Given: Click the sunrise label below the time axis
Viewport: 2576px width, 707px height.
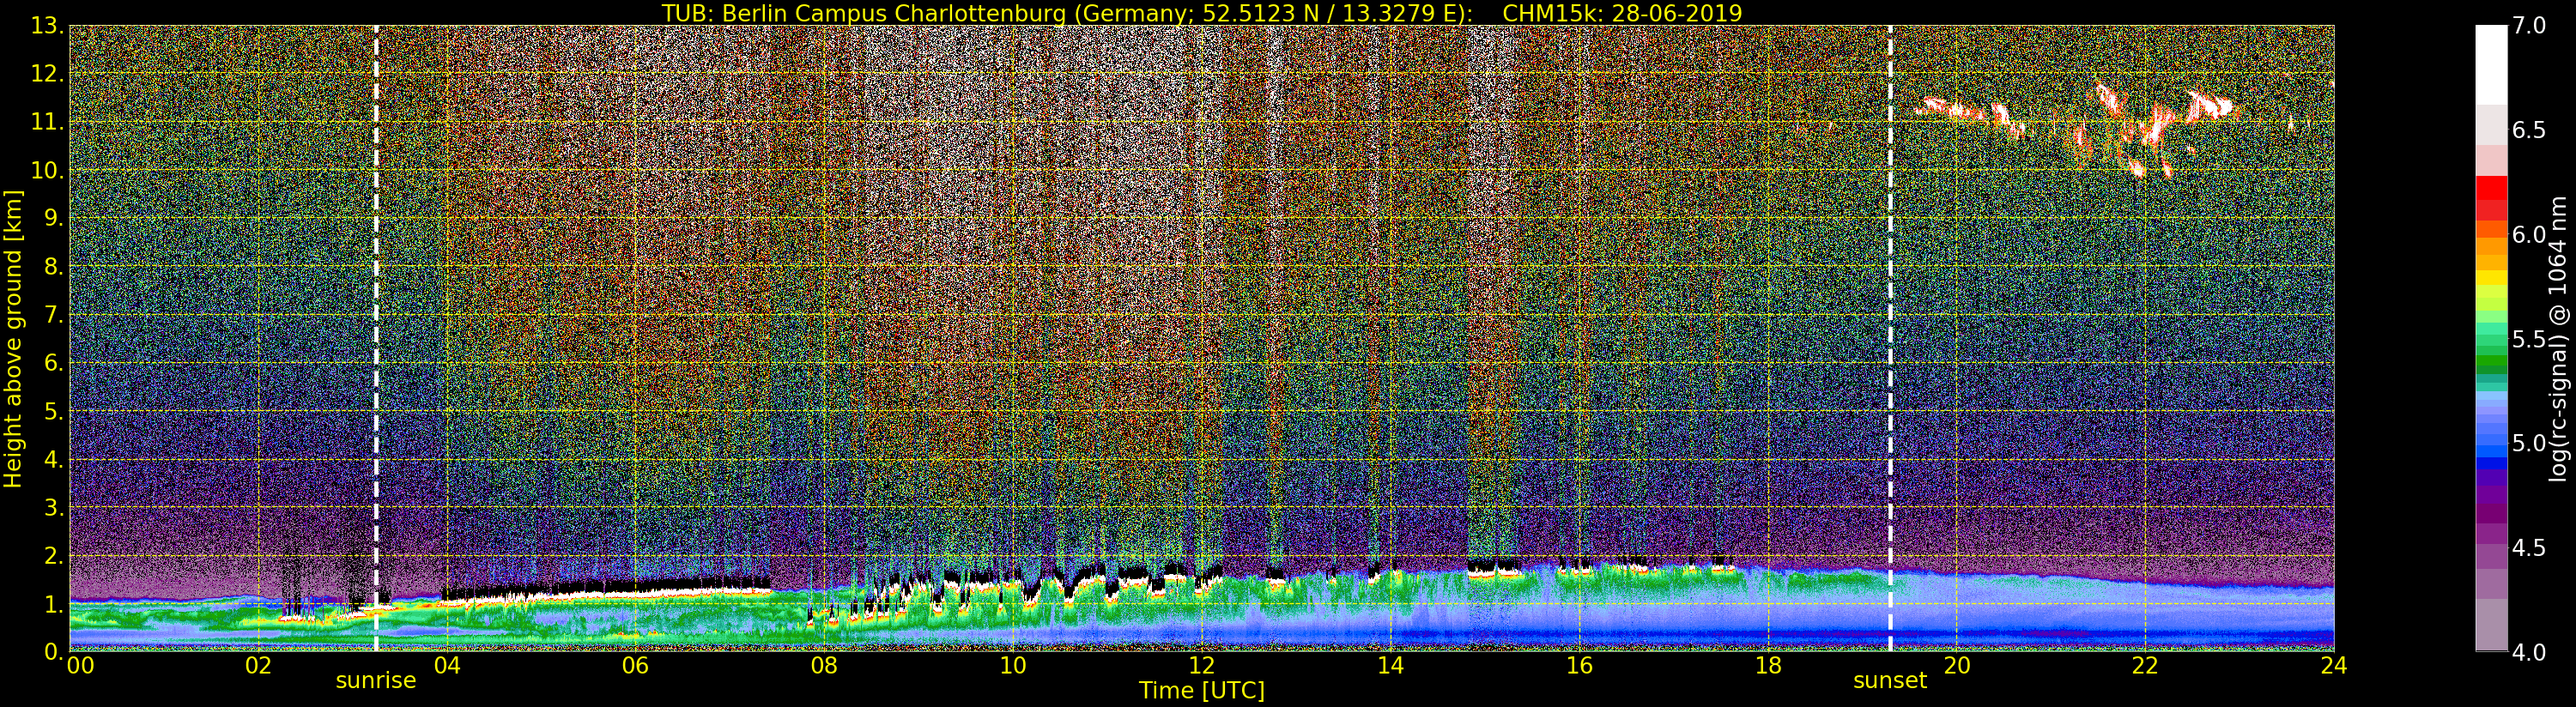Looking at the screenshot, I should 375,681.
